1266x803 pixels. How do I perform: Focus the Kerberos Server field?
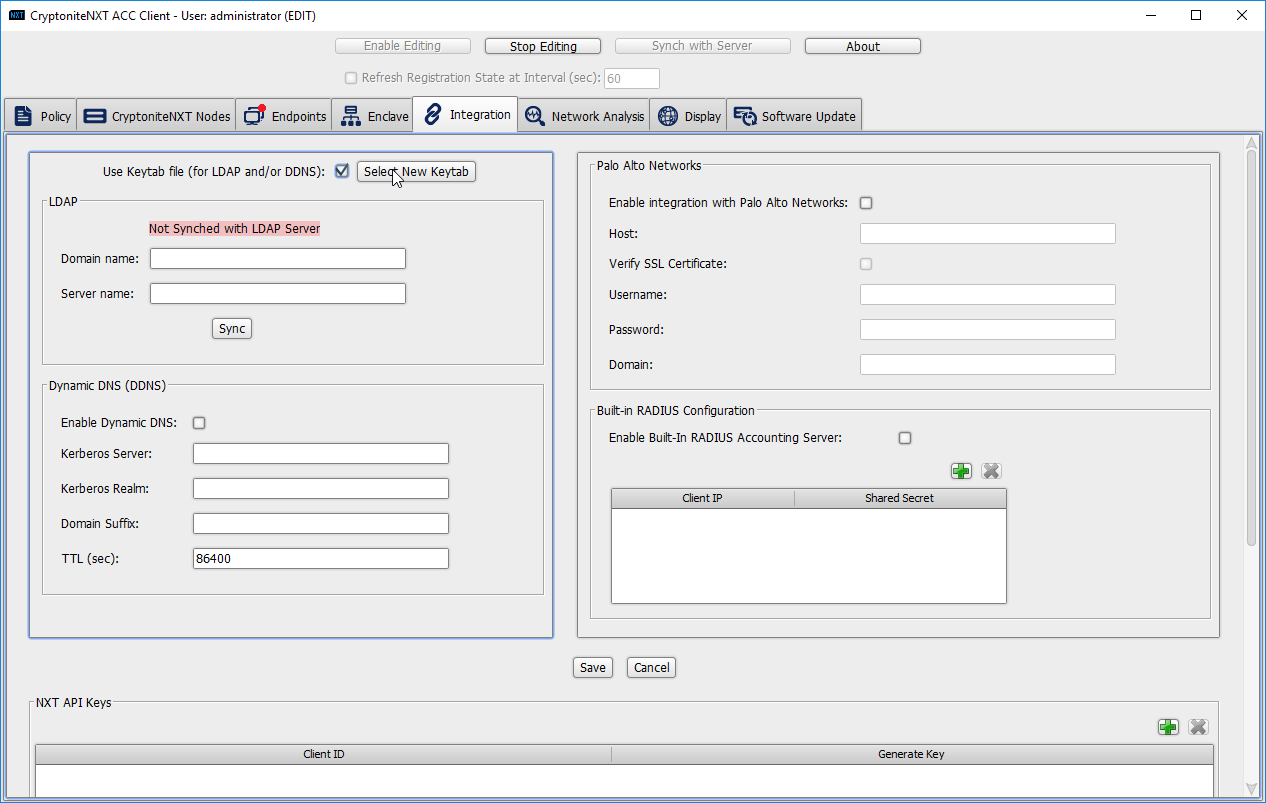321,454
